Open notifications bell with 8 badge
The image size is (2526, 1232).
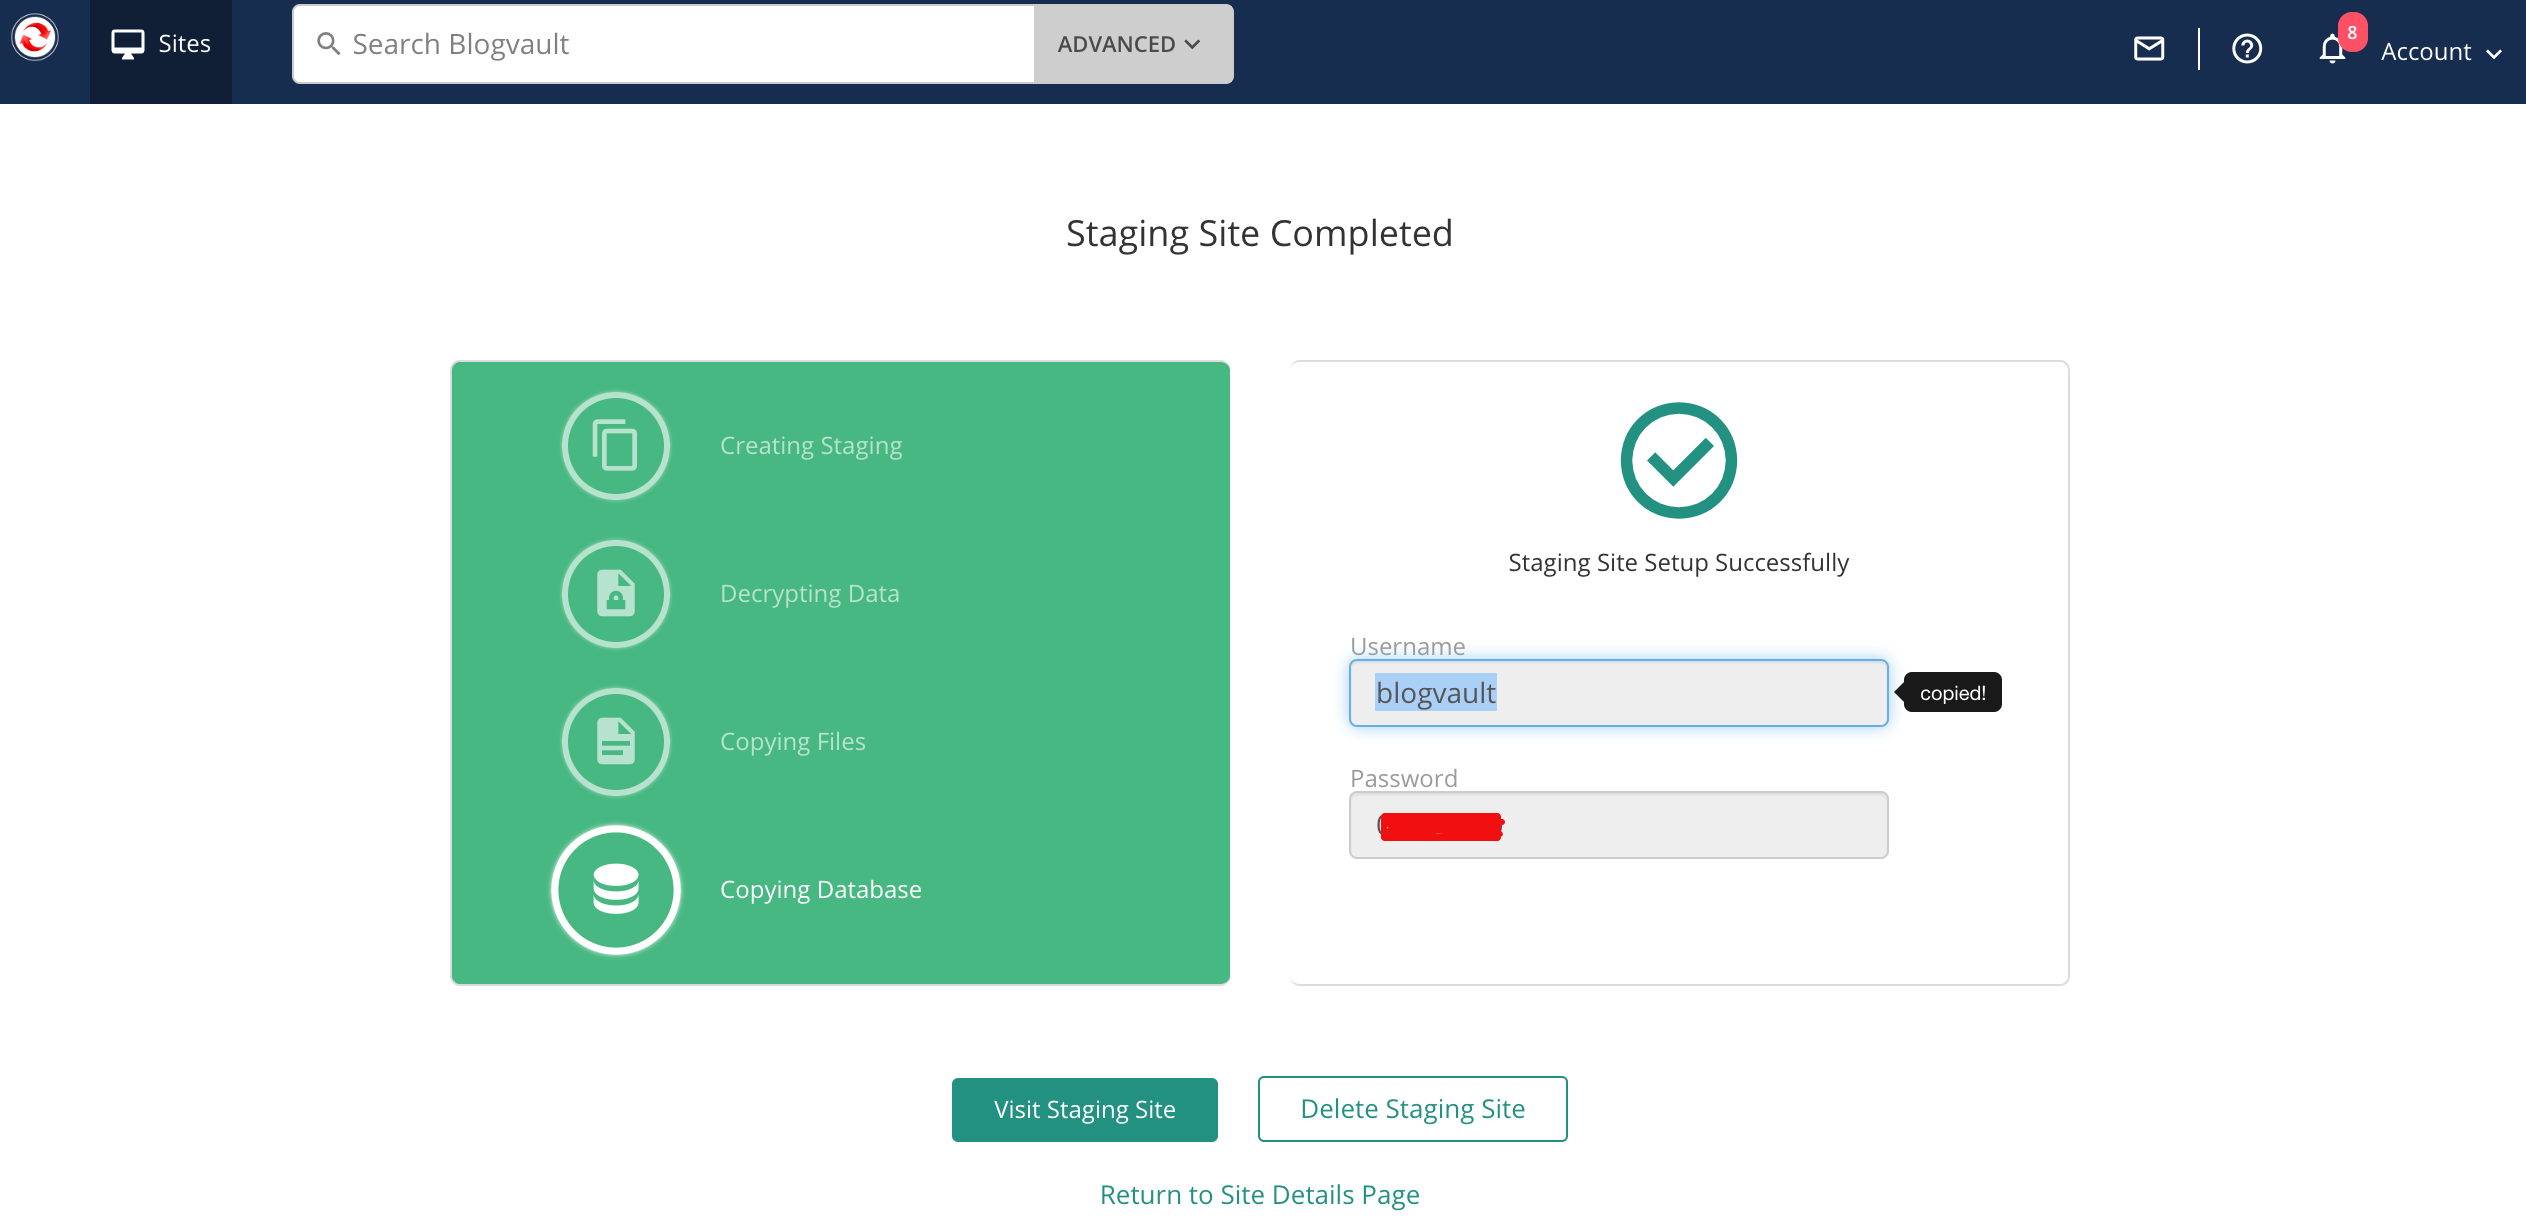click(x=2332, y=49)
